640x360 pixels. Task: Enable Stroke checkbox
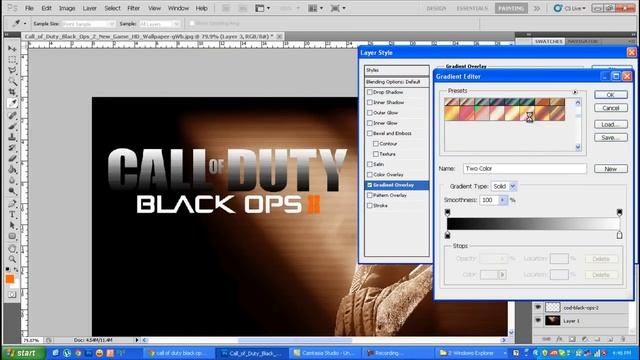370,206
